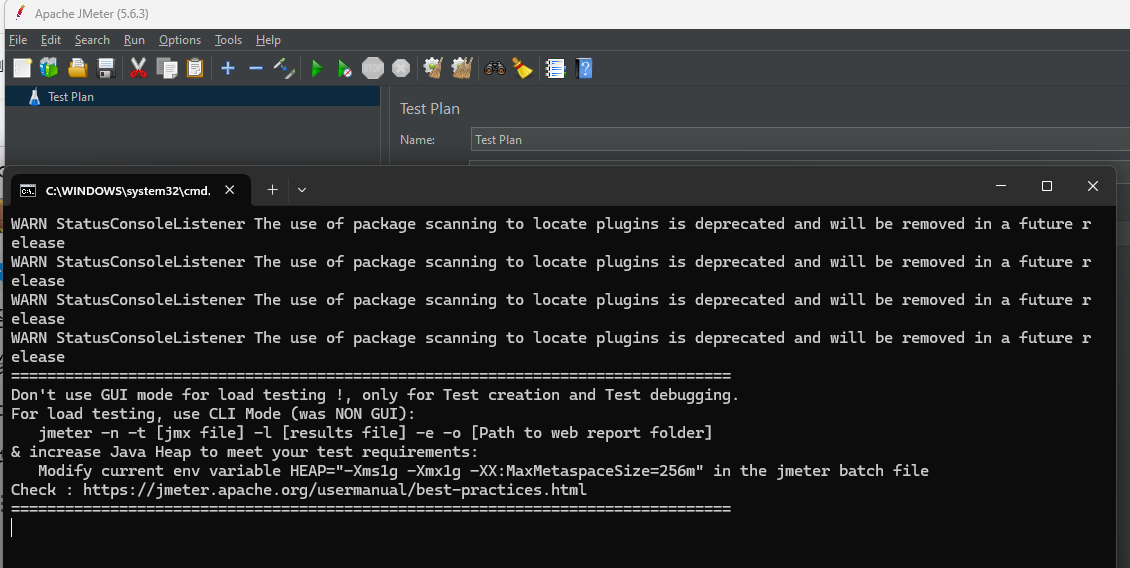Click the Reset search broom icon

pyautogui.click(x=522, y=68)
